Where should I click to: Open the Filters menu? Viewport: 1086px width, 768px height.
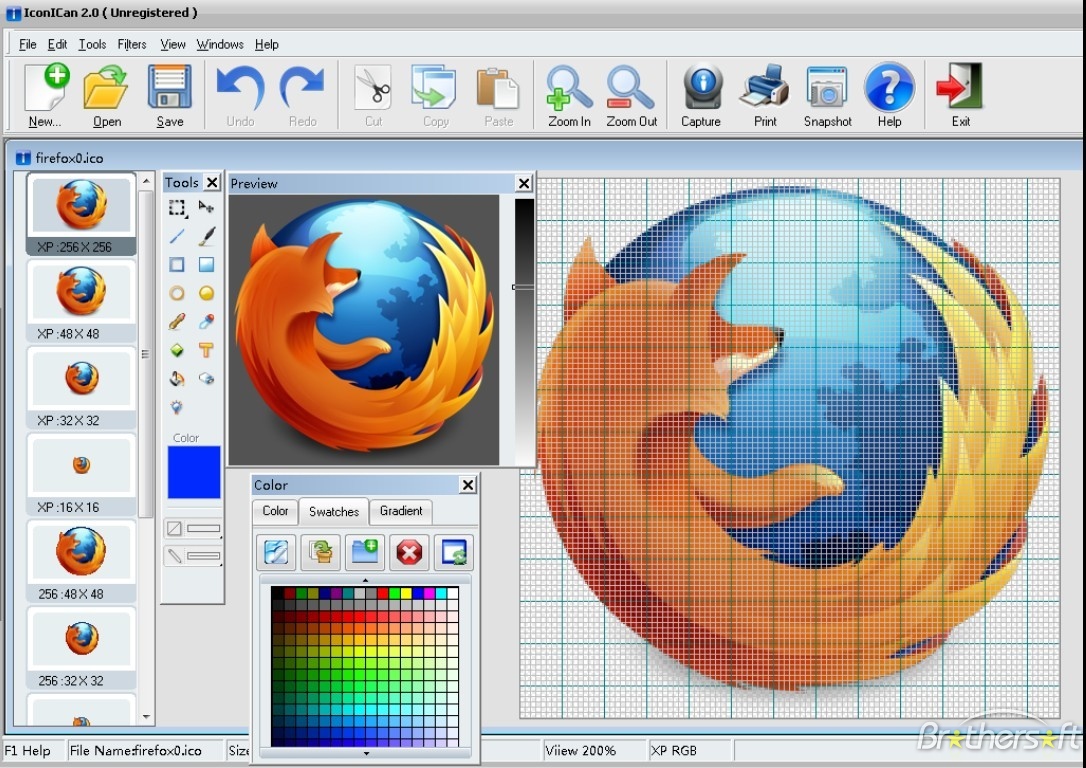coord(131,44)
